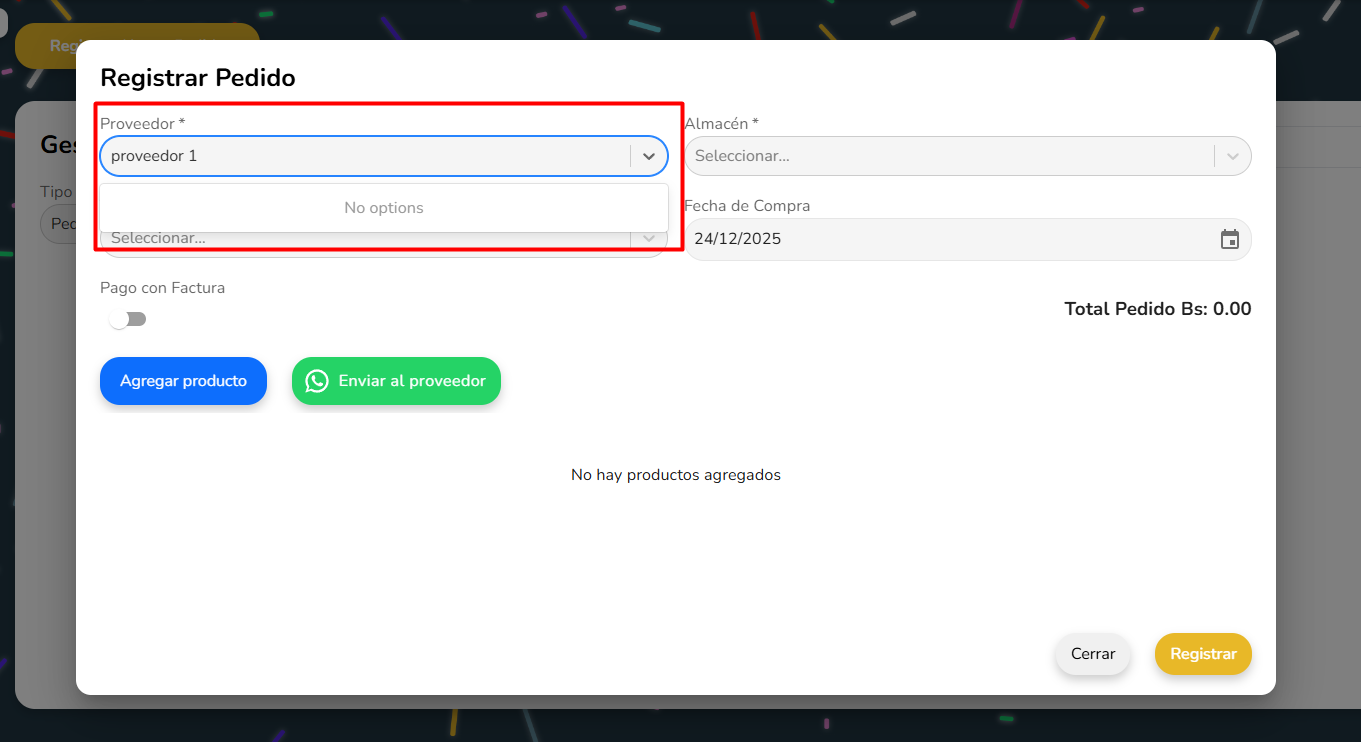The height and width of the screenshot is (742, 1361).
Task: Click the Fecha de Compra date field
Action: coord(950,240)
